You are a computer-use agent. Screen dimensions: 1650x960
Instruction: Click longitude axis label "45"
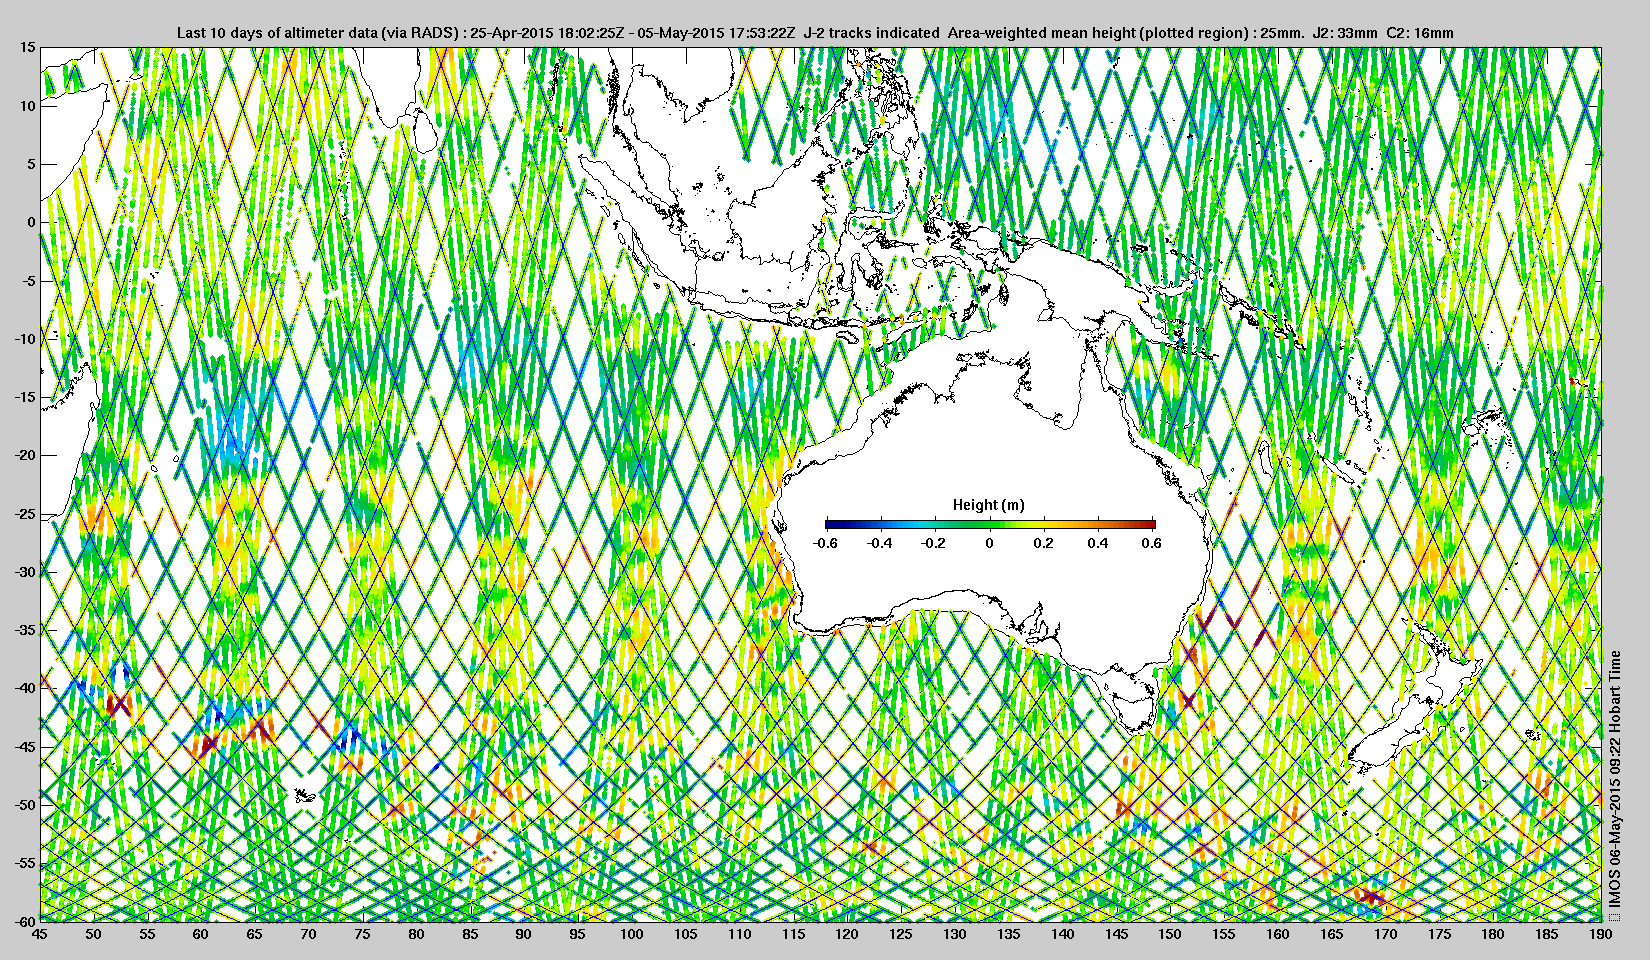click(39, 934)
